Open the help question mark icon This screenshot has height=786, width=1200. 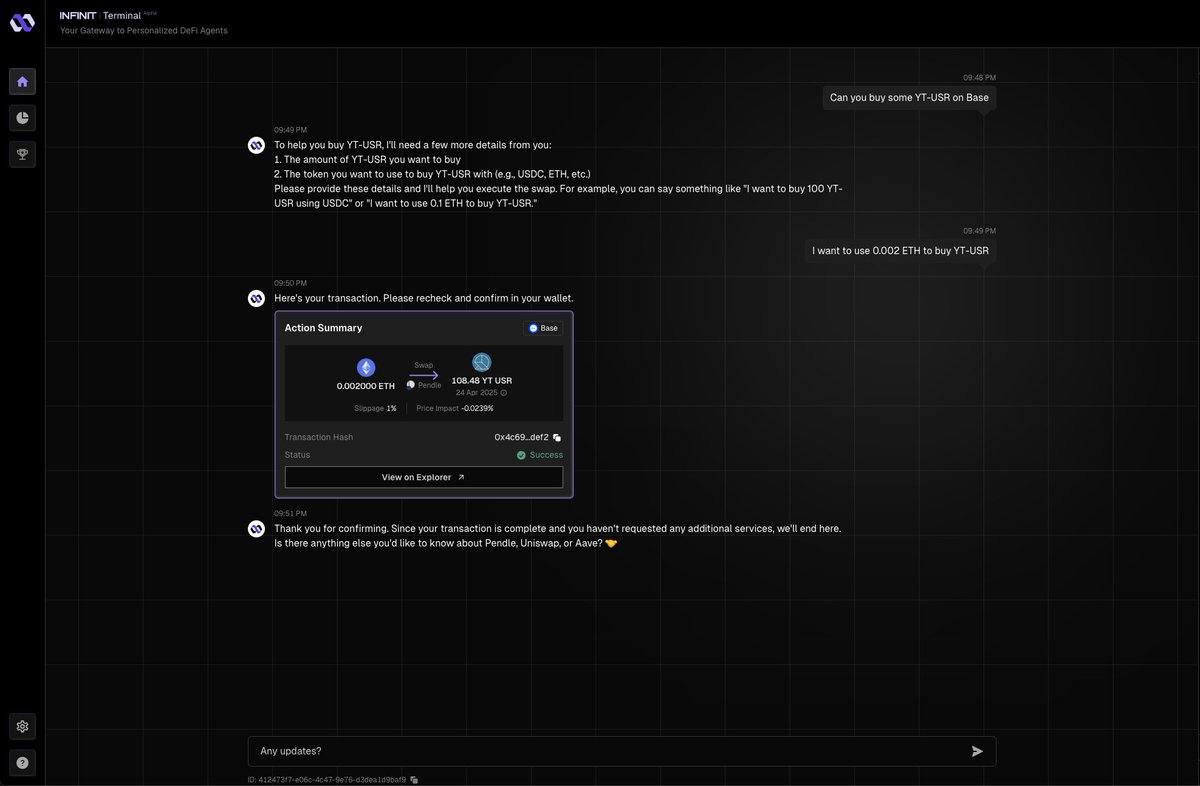[x=22, y=762]
